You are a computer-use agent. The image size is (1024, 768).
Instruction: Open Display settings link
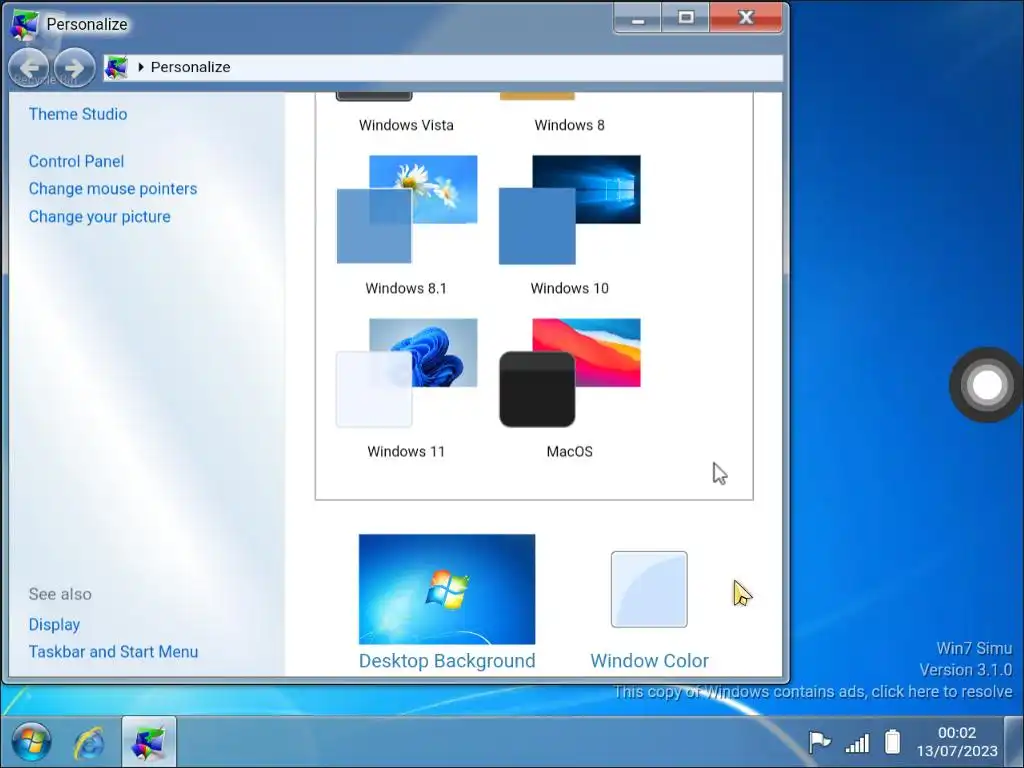(x=54, y=624)
